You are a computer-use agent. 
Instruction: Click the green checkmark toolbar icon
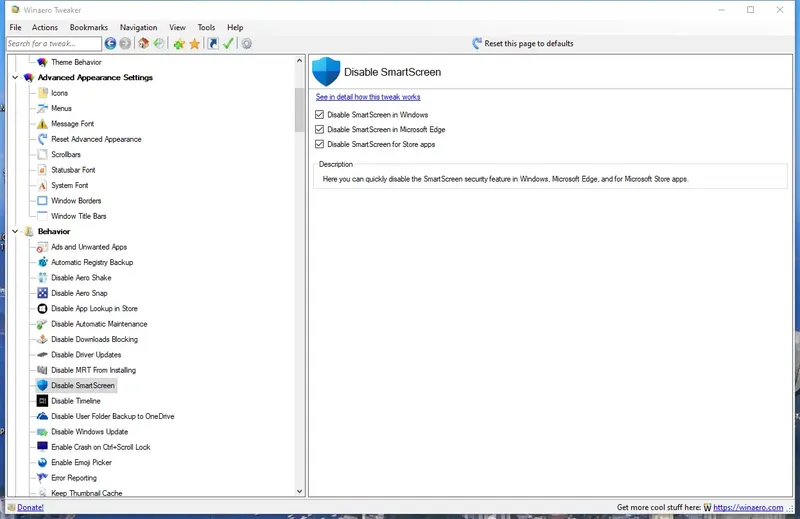point(228,43)
